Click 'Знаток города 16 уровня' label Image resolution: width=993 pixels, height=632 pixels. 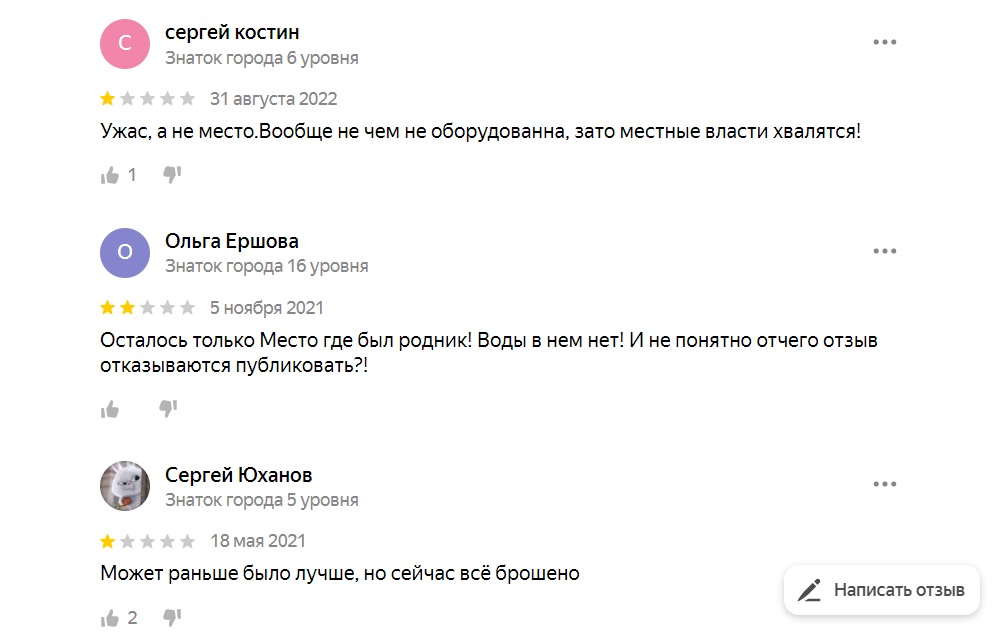(267, 266)
